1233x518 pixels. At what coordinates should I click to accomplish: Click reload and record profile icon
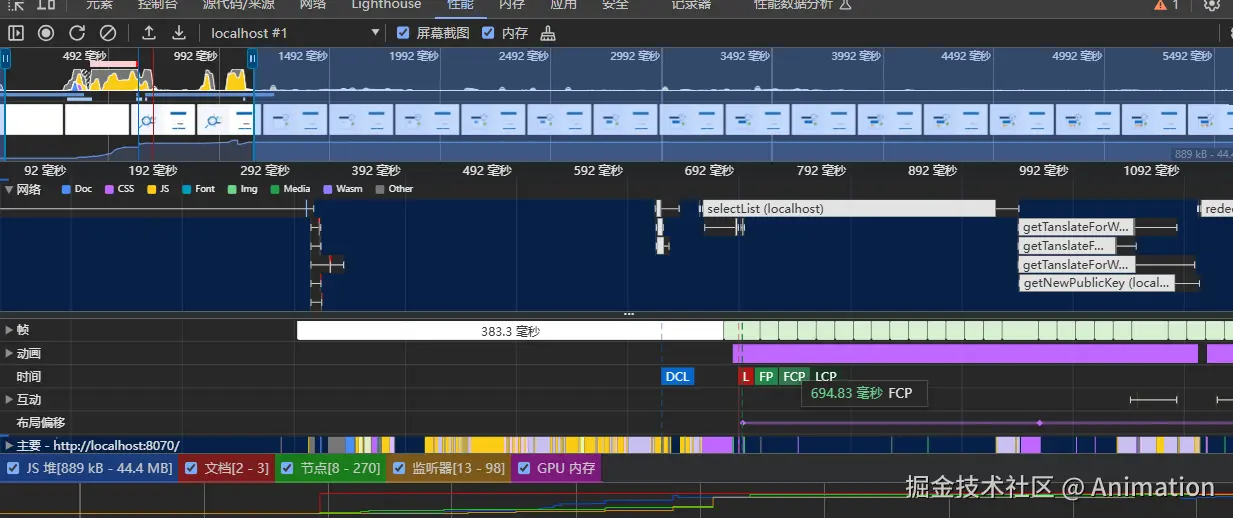tap(77, 33)
